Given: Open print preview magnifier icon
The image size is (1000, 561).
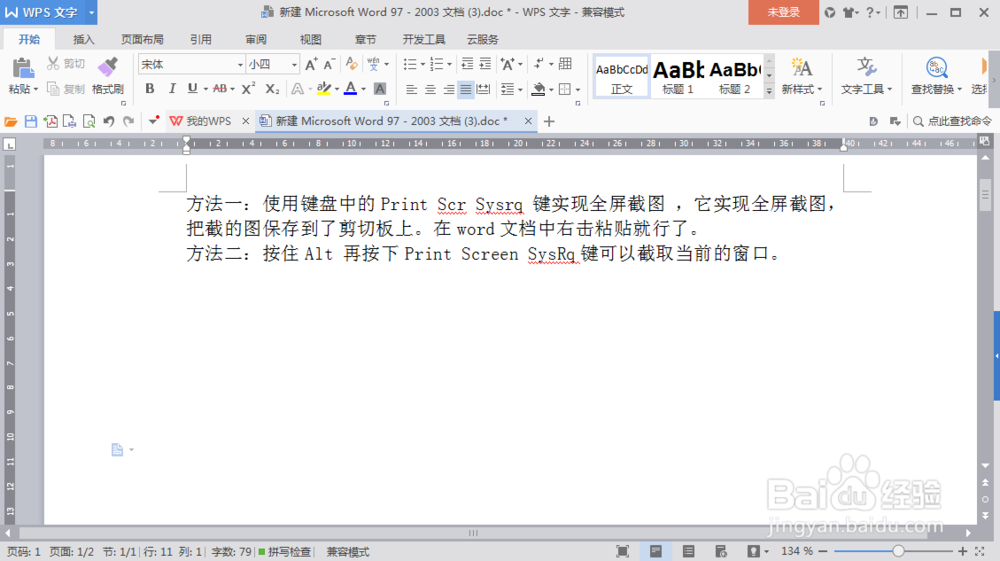Looking at the screenshot, I should (89, 121).
